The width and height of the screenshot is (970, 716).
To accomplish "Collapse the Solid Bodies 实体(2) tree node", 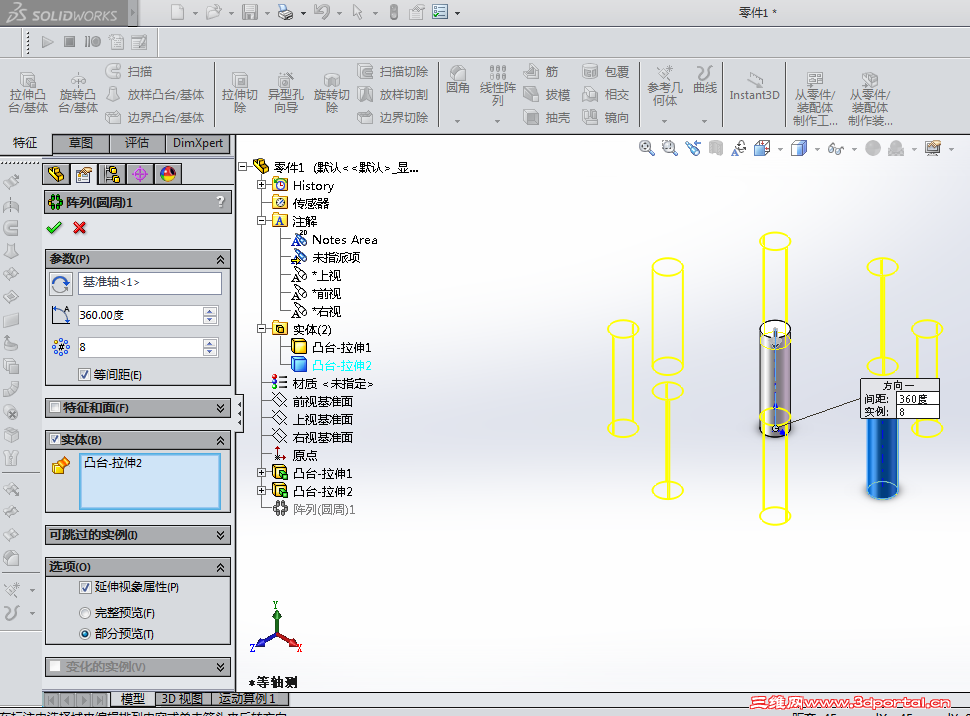I will 262,329.
